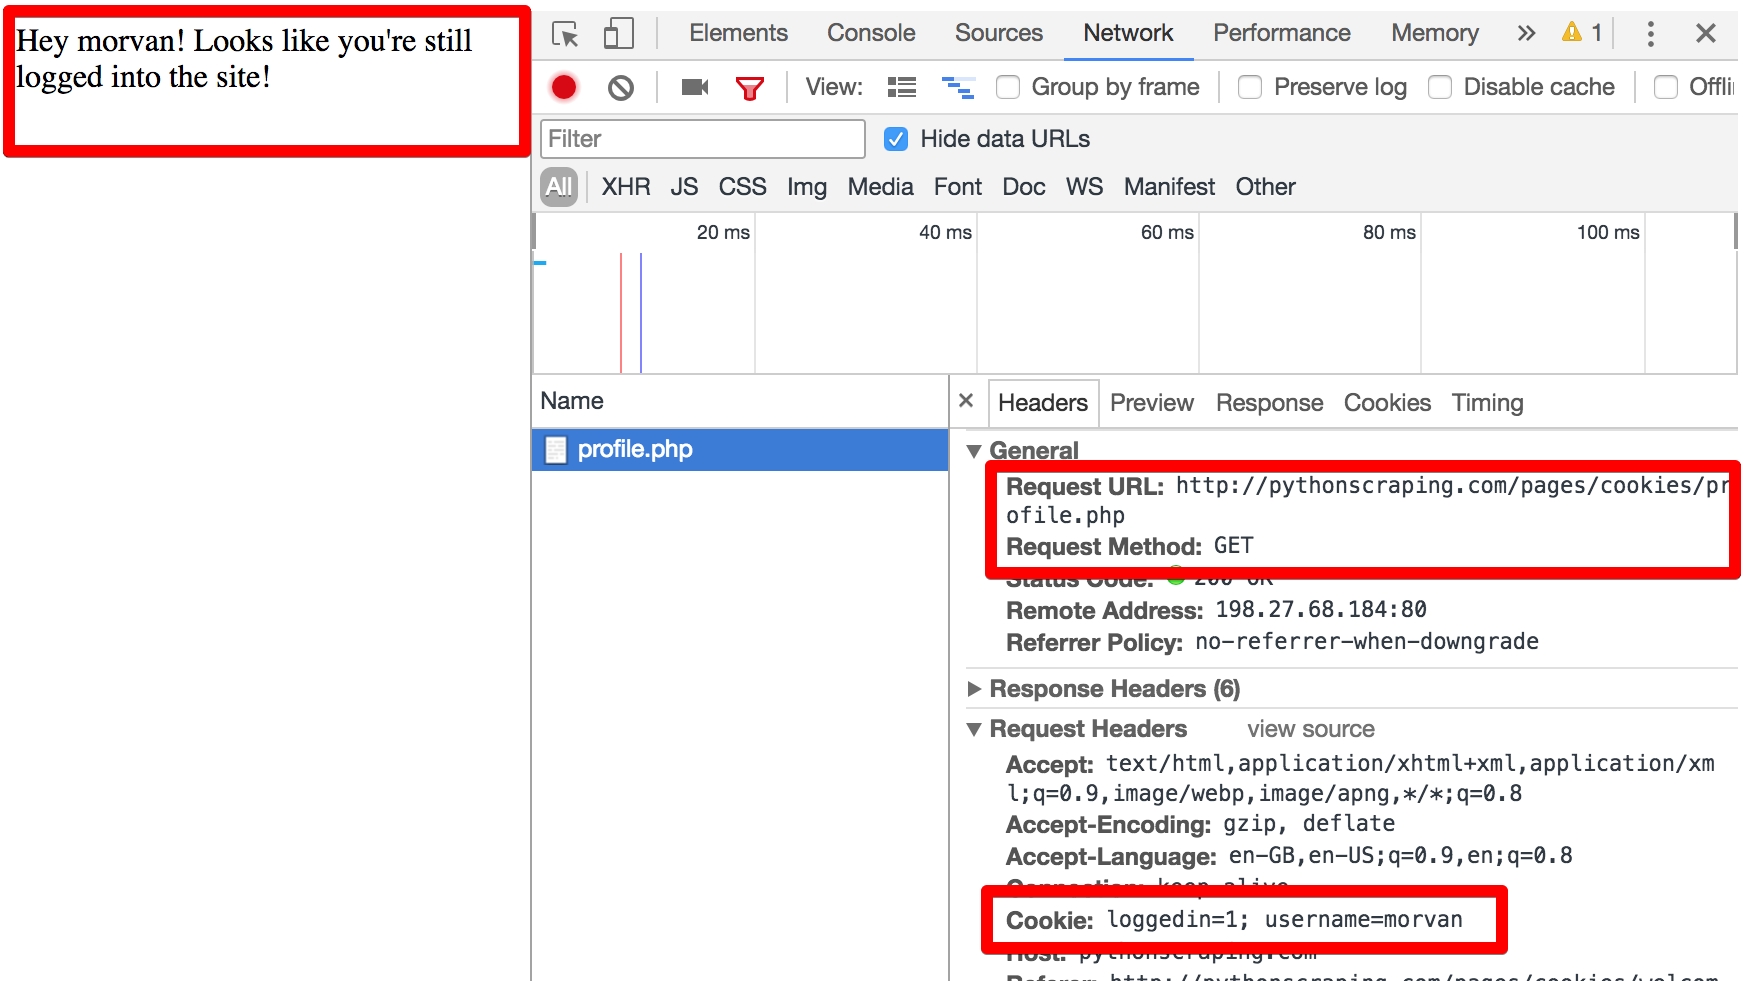Click the inspect element picker icon

[x=565, y=34]
